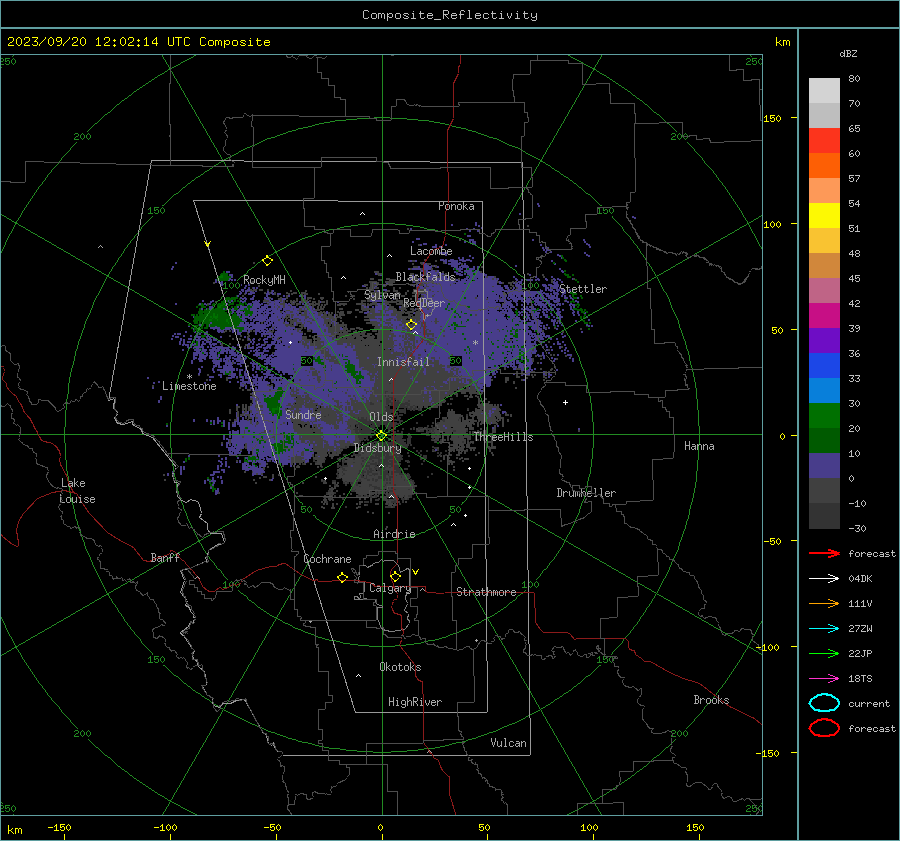Screen dimensions: 900x841
Task: Click the HighRiver label
Action: (415, 702)
